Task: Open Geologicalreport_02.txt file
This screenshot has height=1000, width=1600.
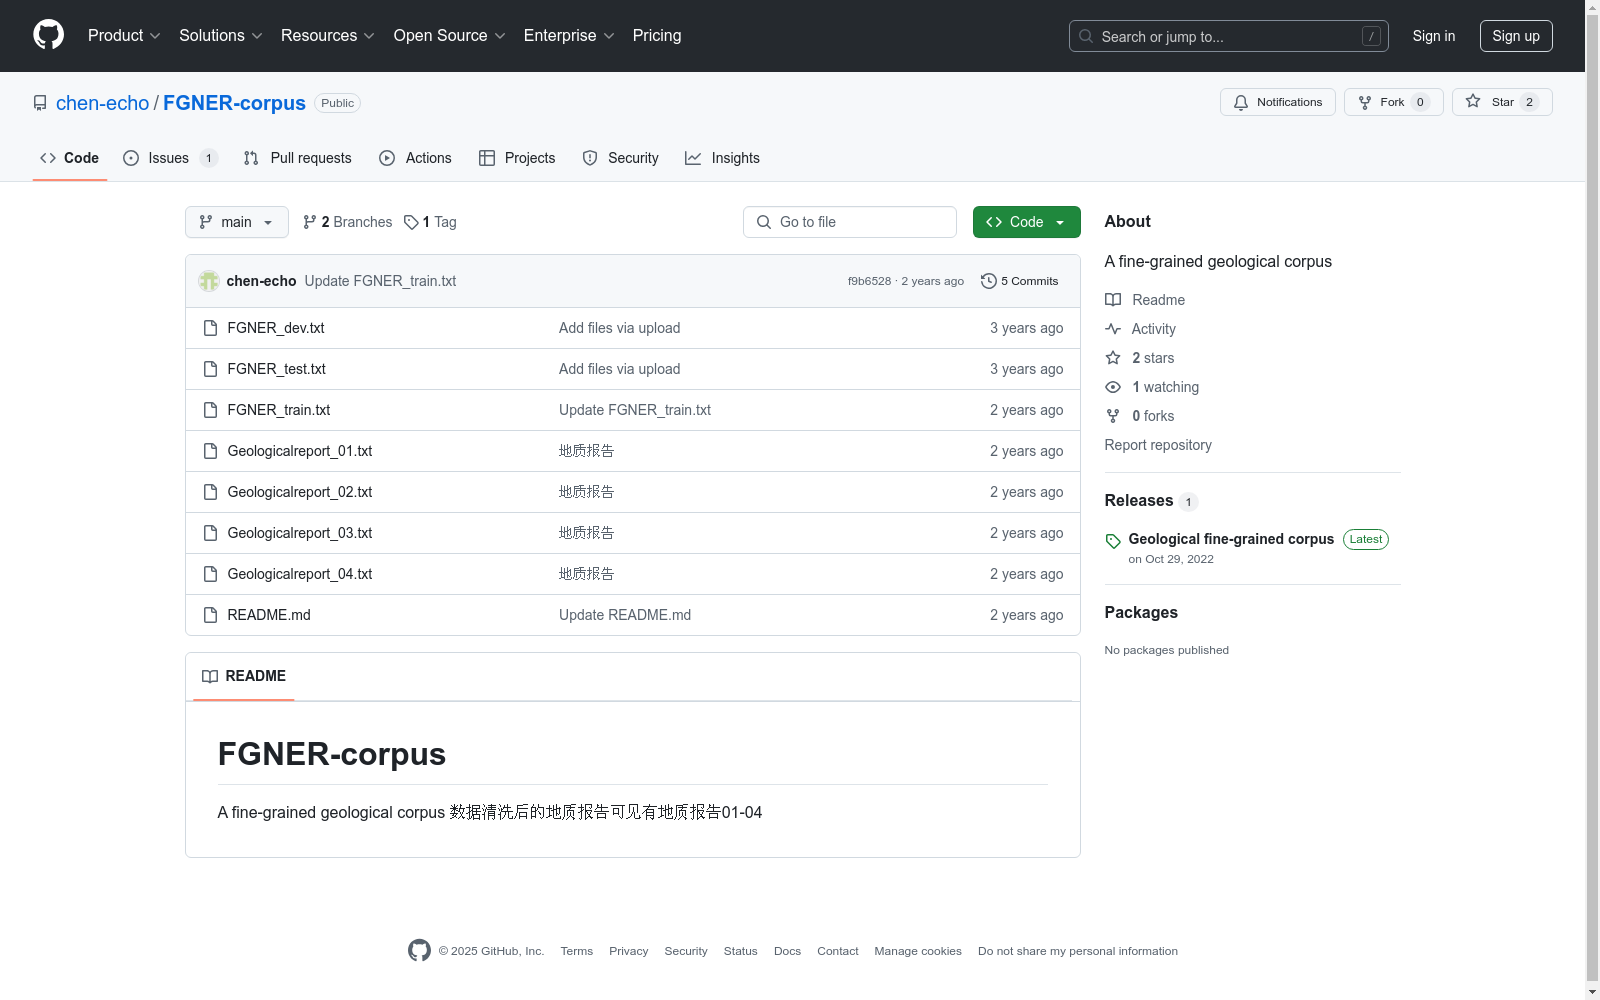Action: point(300,492)
